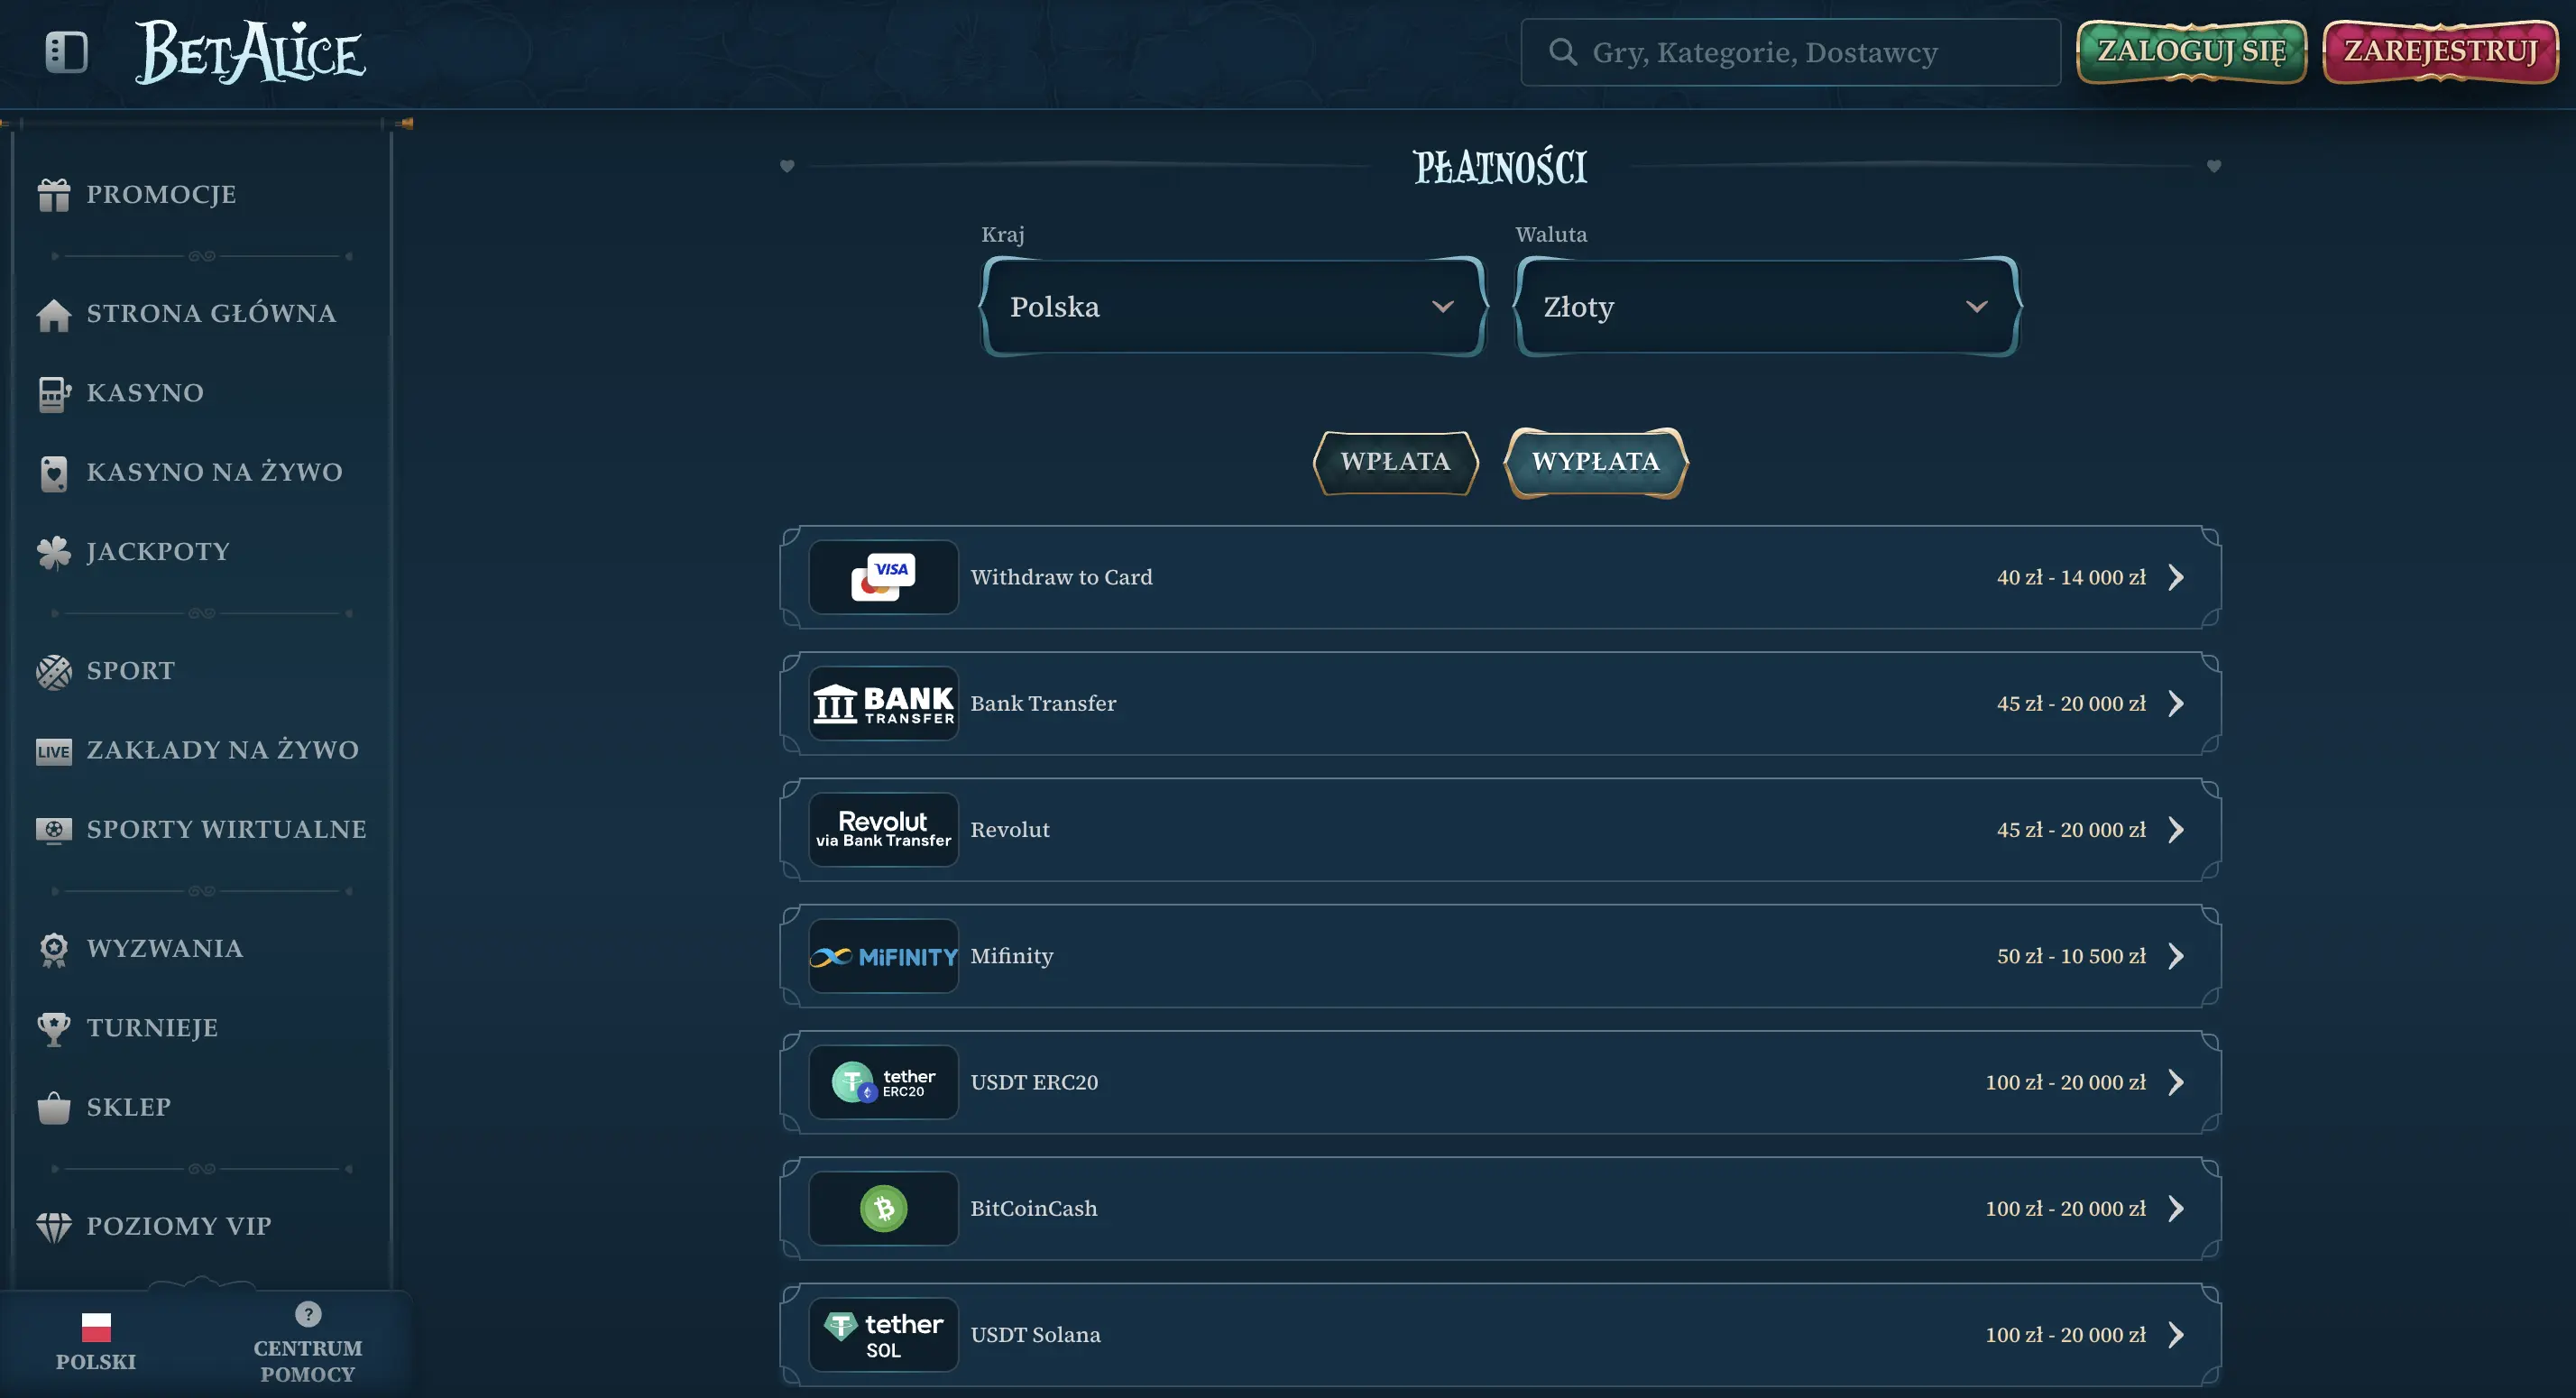The image size is (2576, 1398).
Task: Click the 'USDT Solana' method name
Action: 1035,1334
